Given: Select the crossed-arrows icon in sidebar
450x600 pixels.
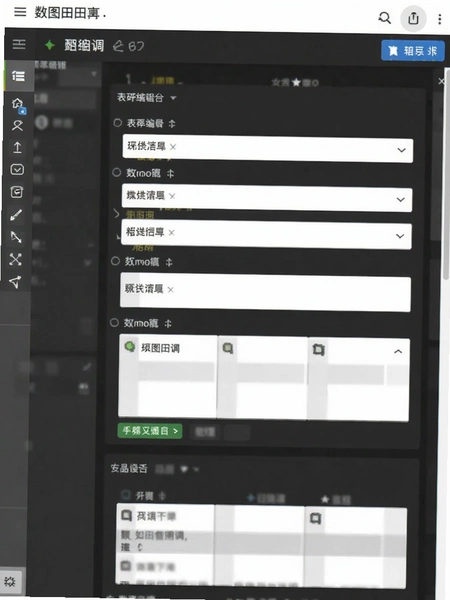Looking at the screenshot, I should [16, 259].
